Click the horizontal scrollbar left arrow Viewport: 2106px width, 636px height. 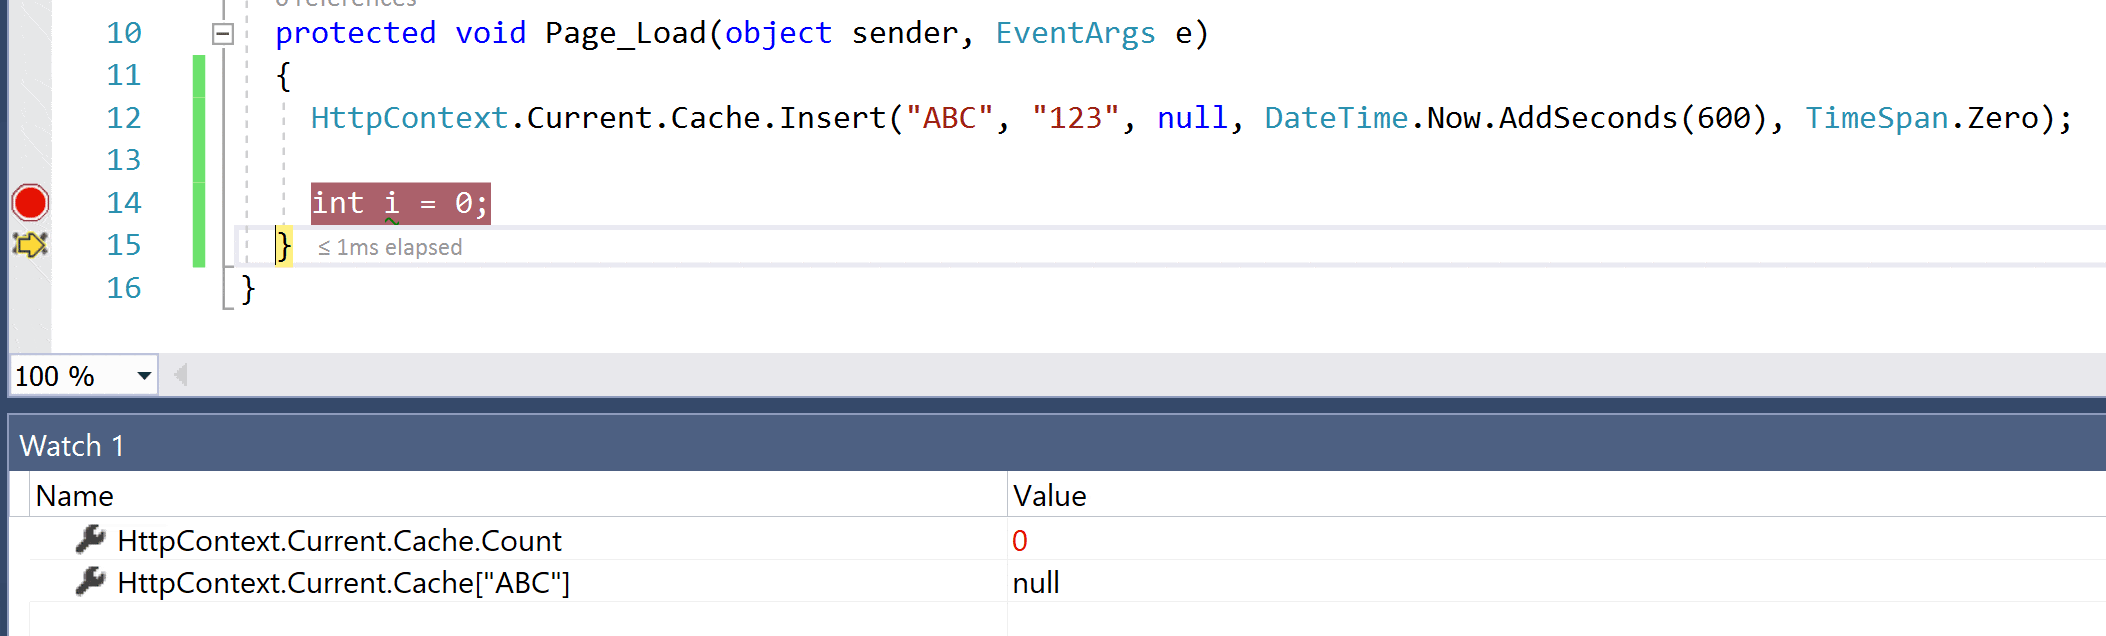(181, 375)
